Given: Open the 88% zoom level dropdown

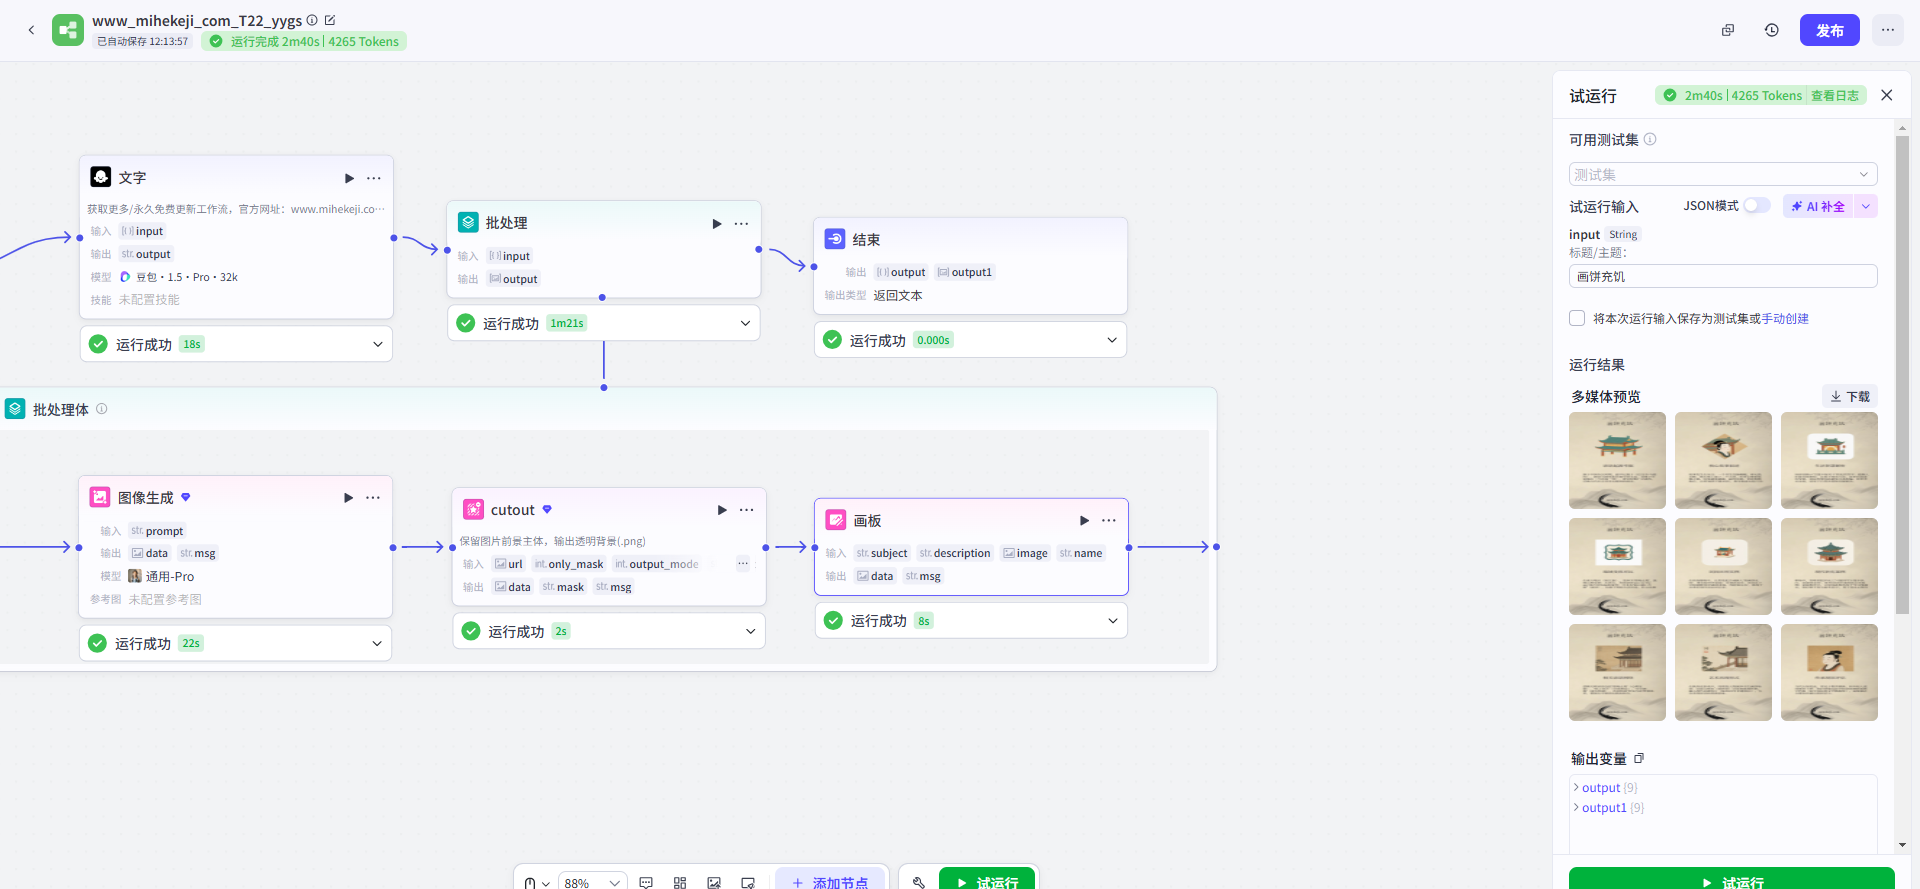Looking at the screenshot, I should (592, 882).
